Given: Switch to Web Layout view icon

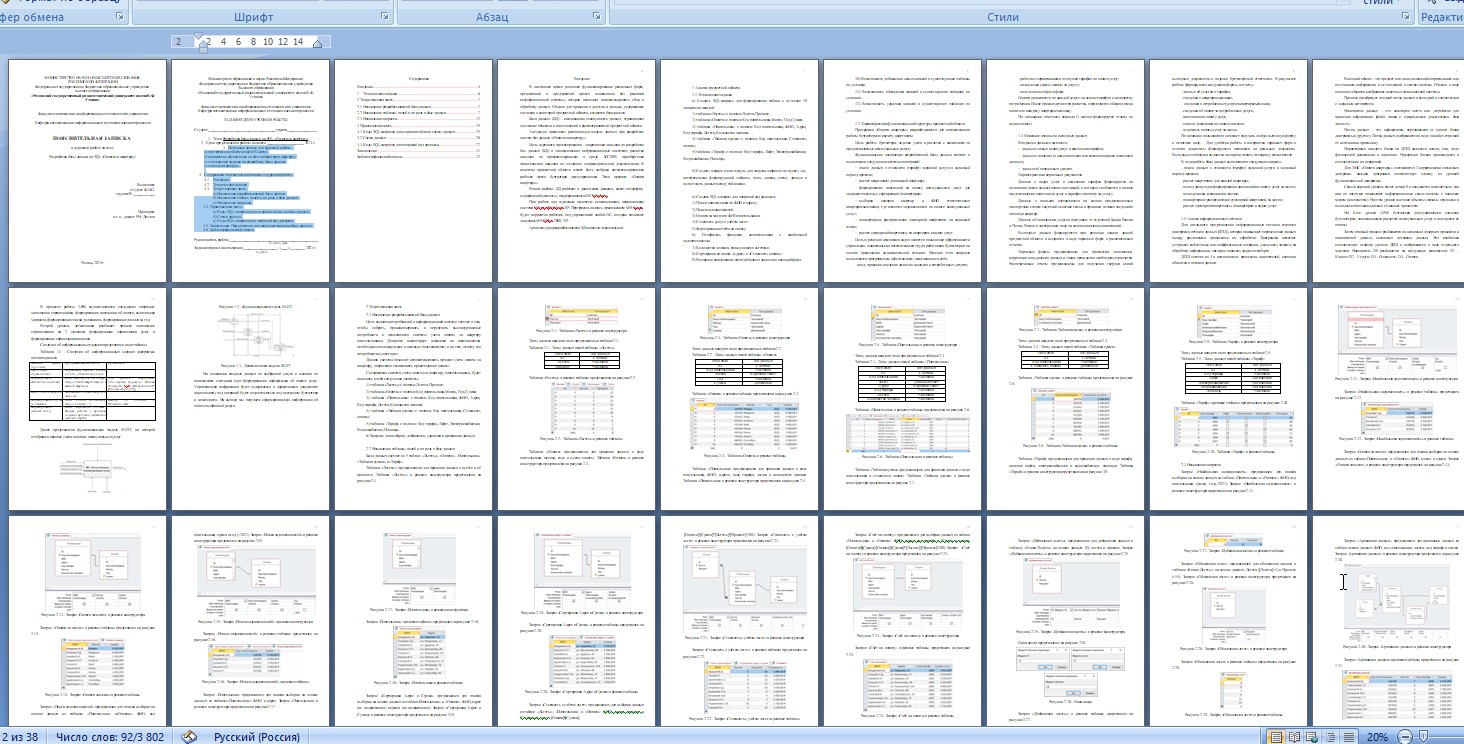Looking at the screenshot, I should click(x=1310, y=736).
